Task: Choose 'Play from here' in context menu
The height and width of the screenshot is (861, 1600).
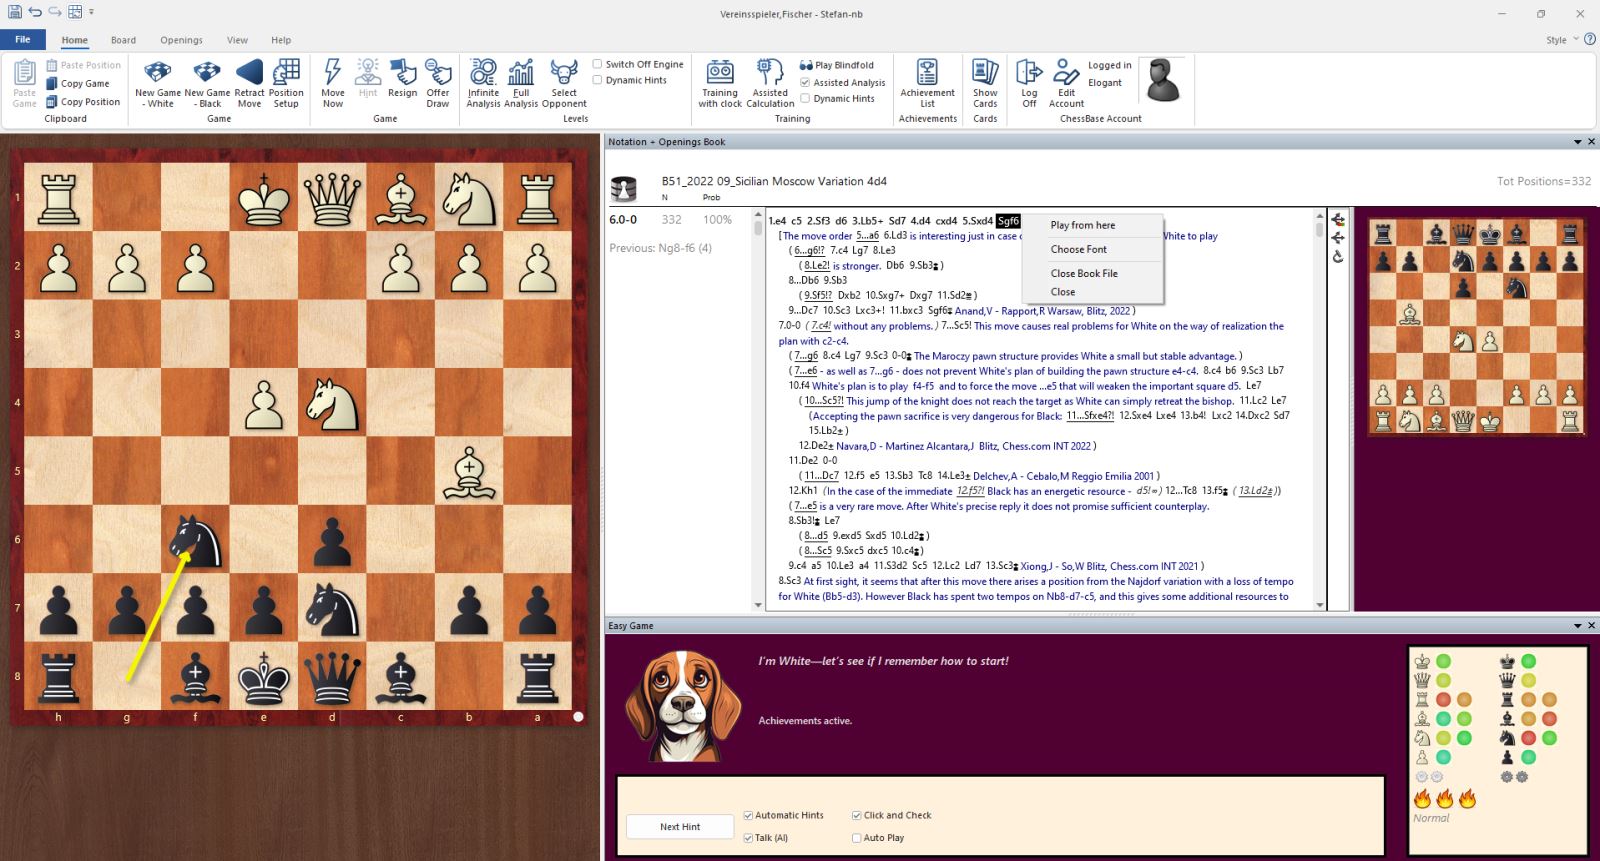Action: click(1082, 225)
